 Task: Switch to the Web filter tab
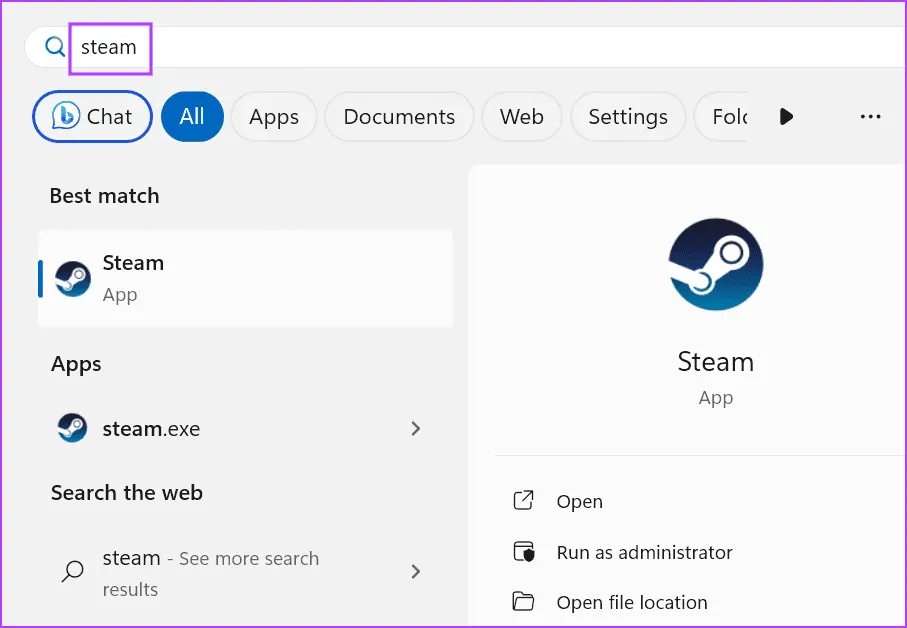521,117
